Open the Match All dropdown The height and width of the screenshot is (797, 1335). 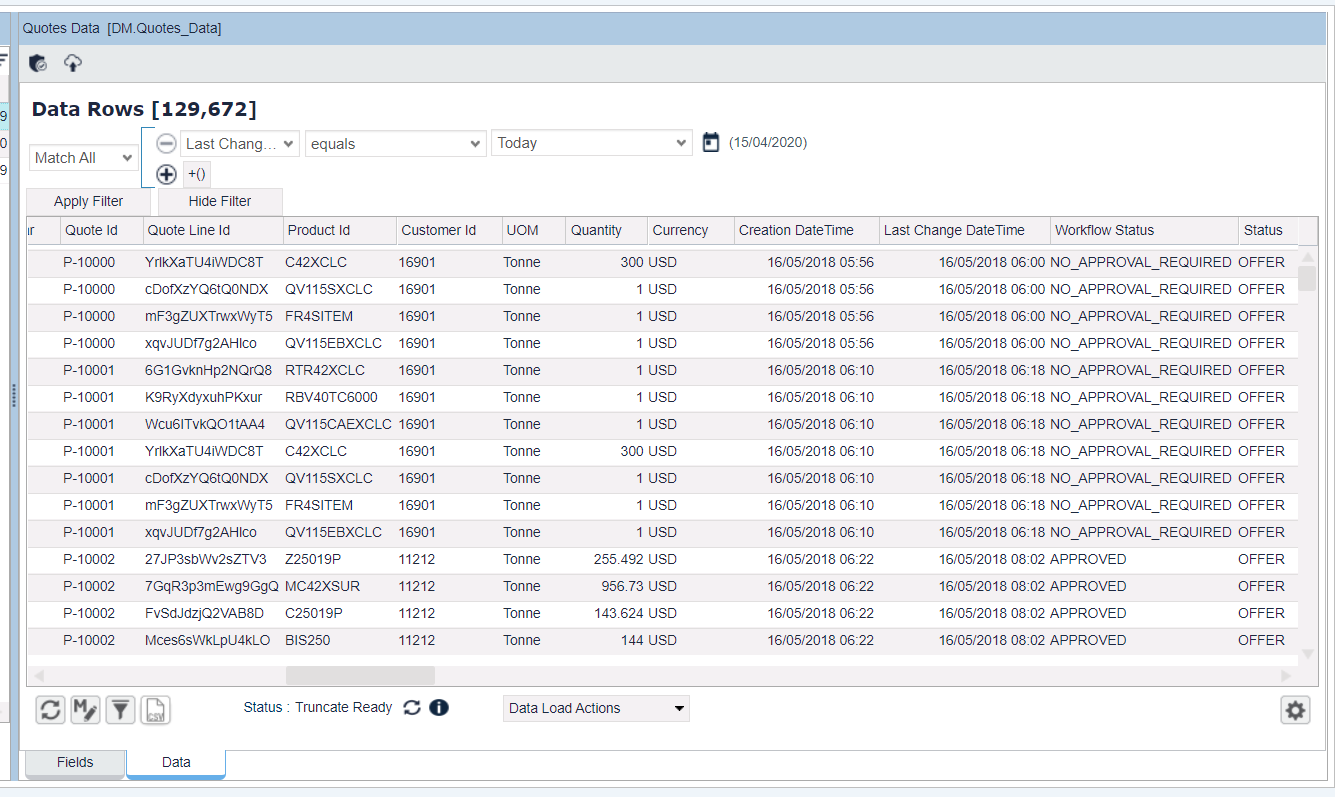[84, 158]
